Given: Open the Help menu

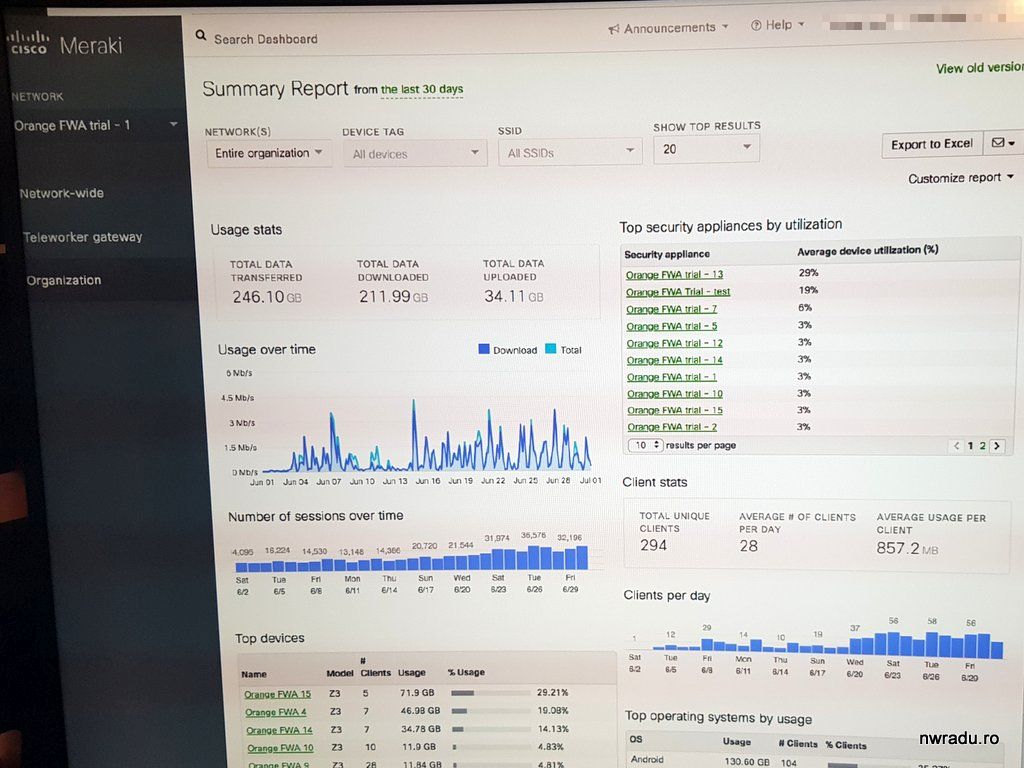Looking at the screenshot, I should pos(777,25).
